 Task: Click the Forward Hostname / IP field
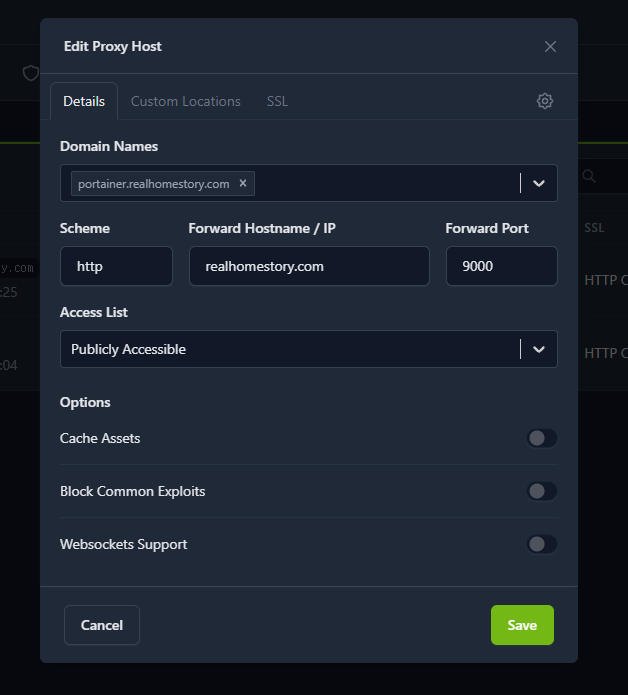(x=309, y=267)
